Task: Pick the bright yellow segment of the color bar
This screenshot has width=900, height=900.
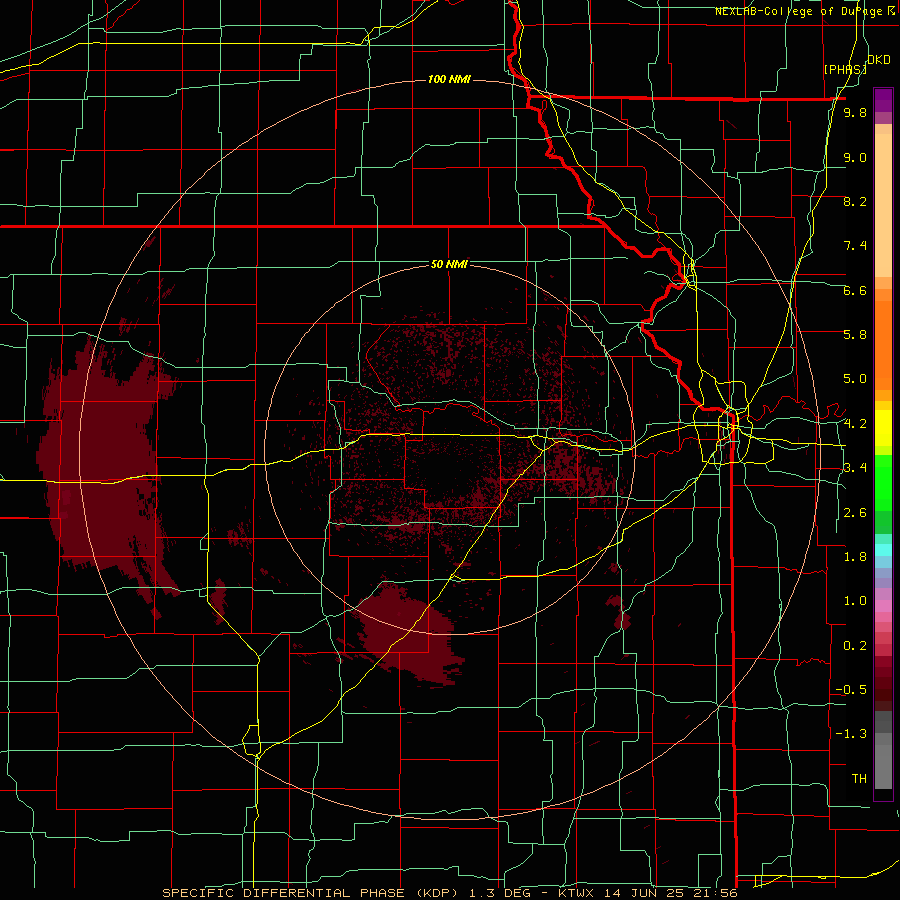Action: point(883,428)
